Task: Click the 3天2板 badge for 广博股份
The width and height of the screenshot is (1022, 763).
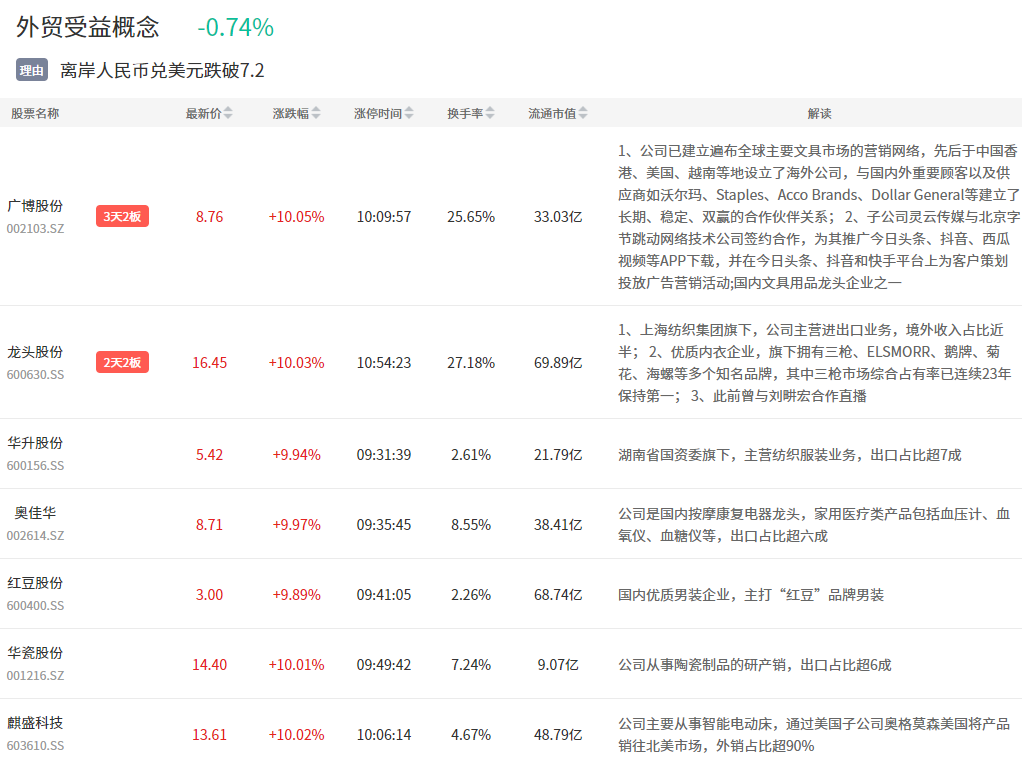Action: coord(123,216)
